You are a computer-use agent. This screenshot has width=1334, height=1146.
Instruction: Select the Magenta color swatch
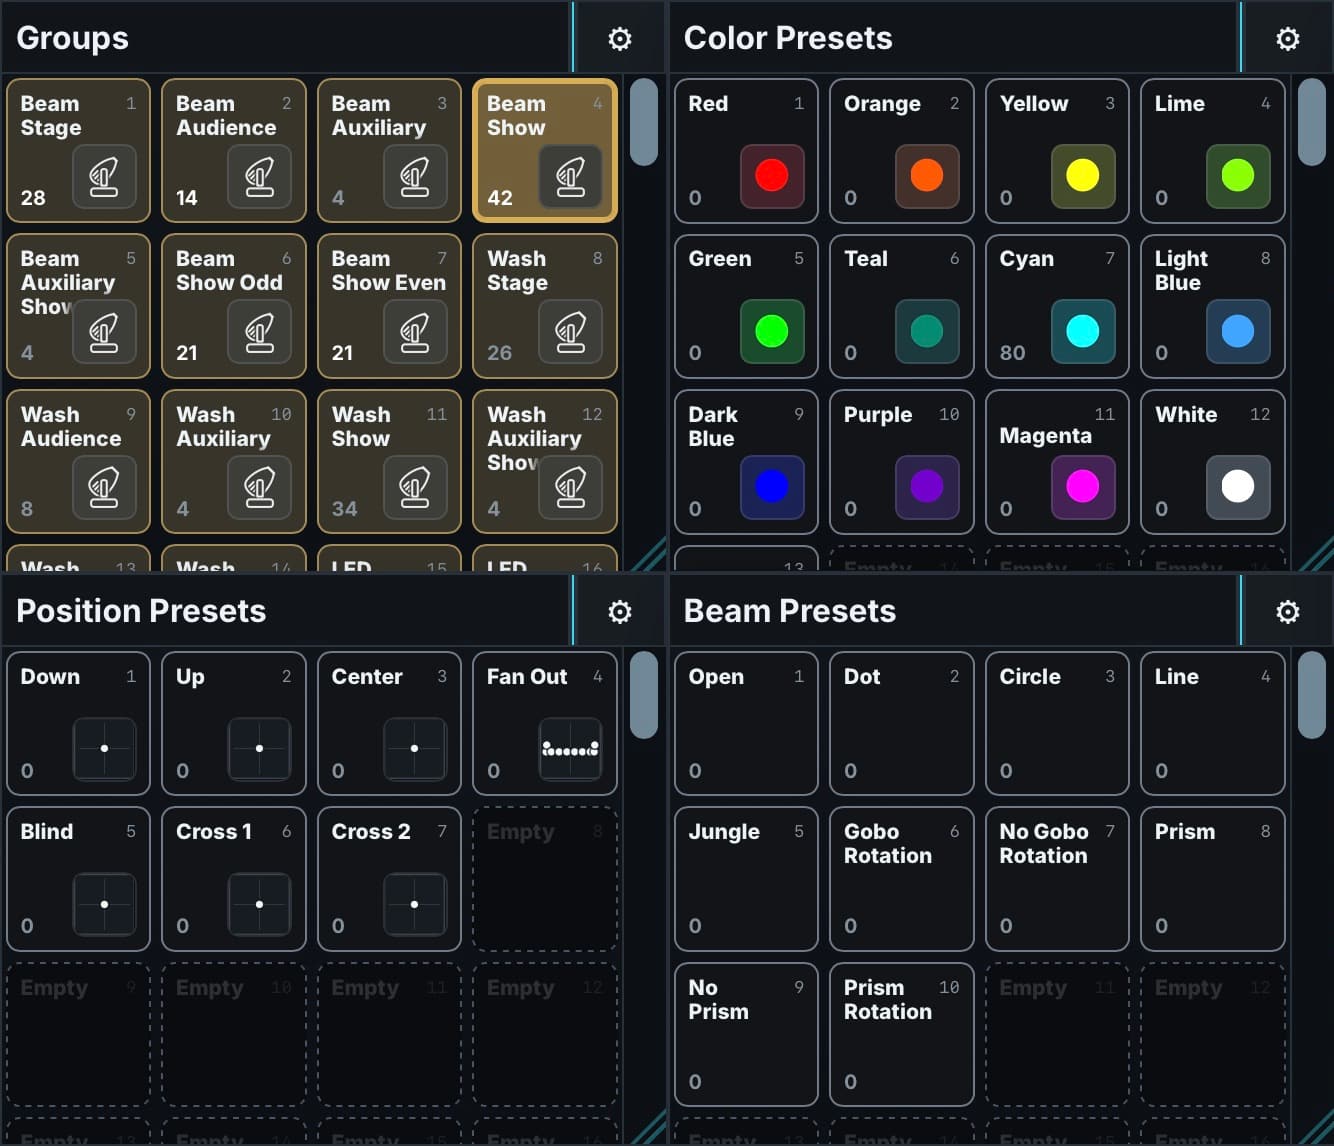click(1083, 487)
